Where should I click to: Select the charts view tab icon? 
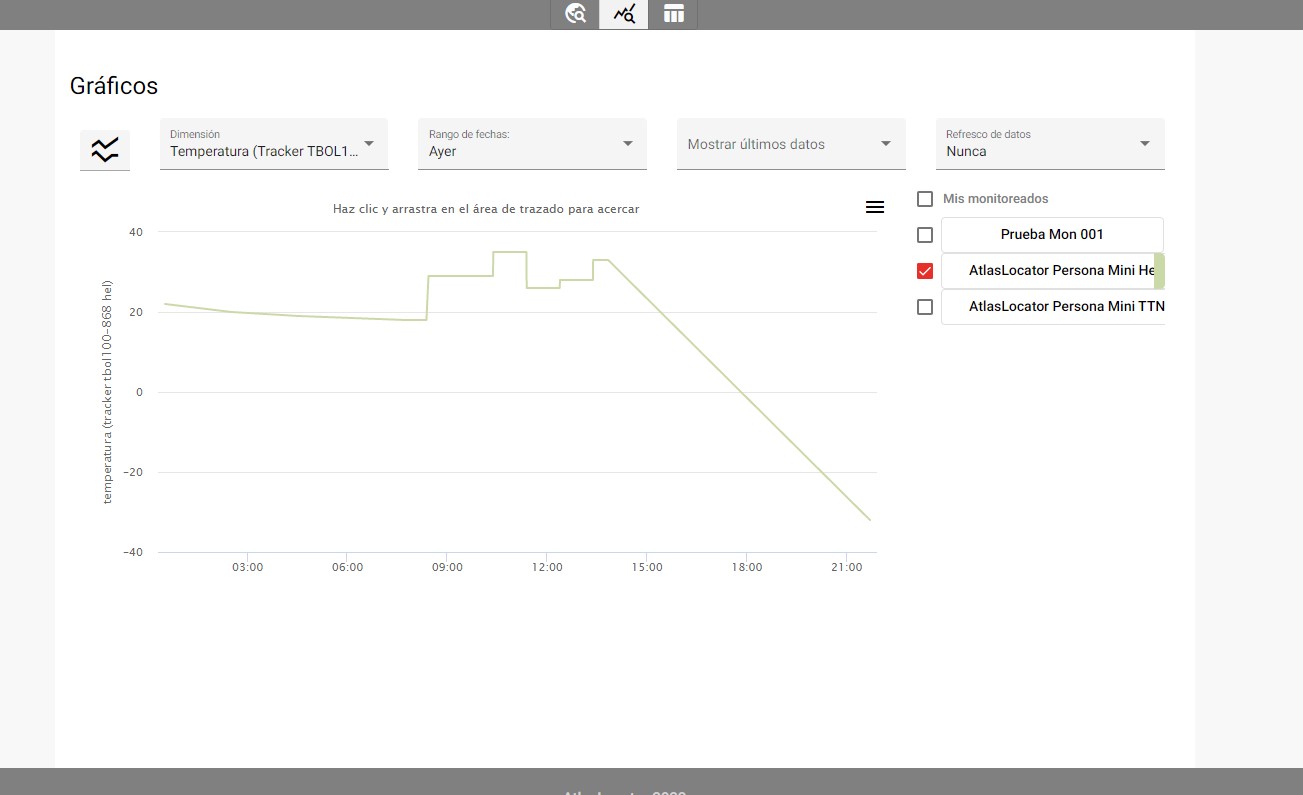pyautogui.click(x=624, y=14)
